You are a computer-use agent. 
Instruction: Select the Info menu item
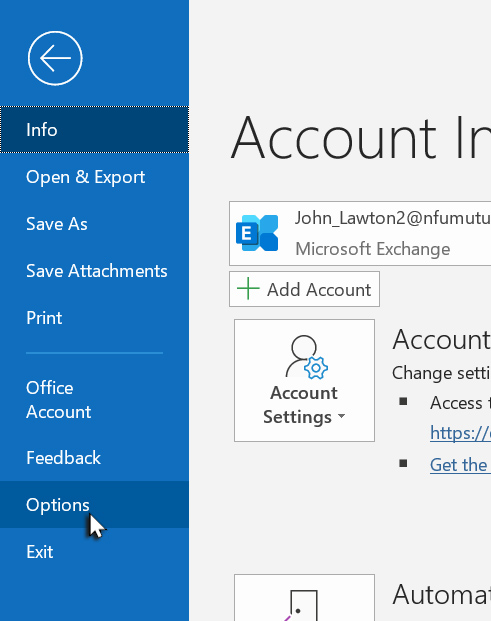(x=94, y=130)
